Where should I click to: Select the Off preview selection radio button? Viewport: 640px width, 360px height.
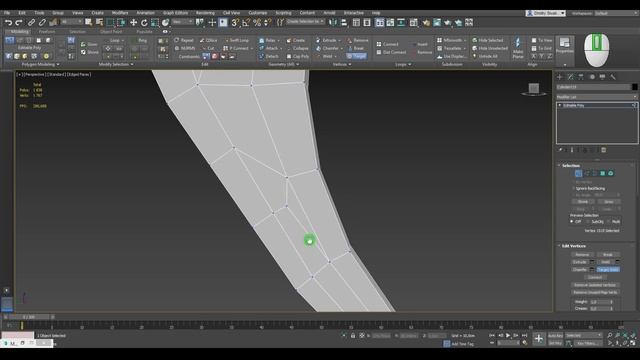(x=572, y=222)
